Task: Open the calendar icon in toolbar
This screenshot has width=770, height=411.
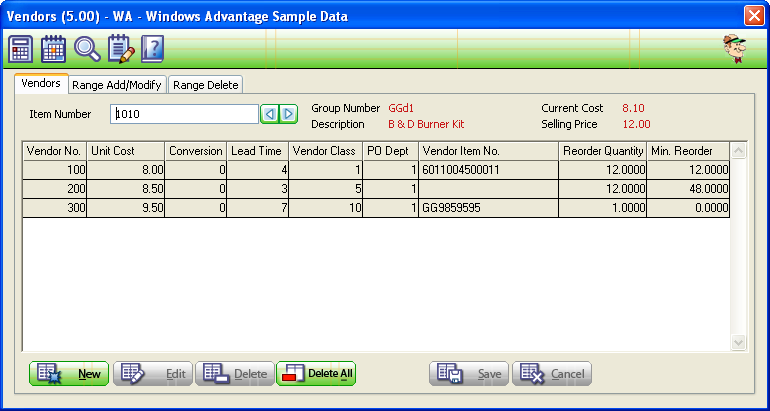Action: [x=54, y=49]
